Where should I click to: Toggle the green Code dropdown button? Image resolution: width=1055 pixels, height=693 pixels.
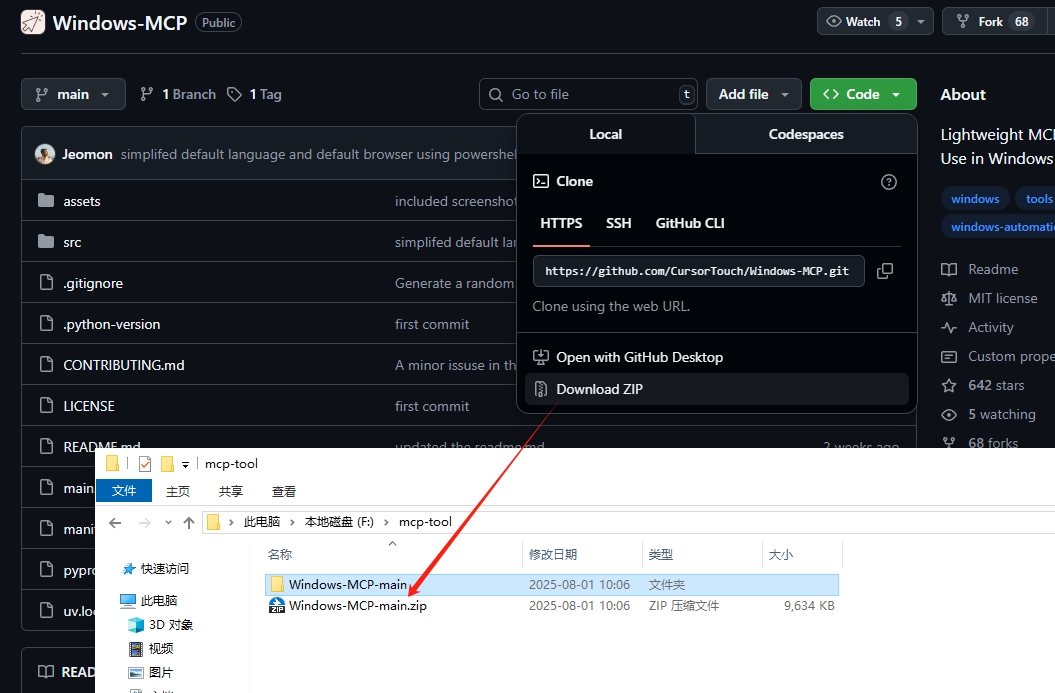click(x=863, y=94)
